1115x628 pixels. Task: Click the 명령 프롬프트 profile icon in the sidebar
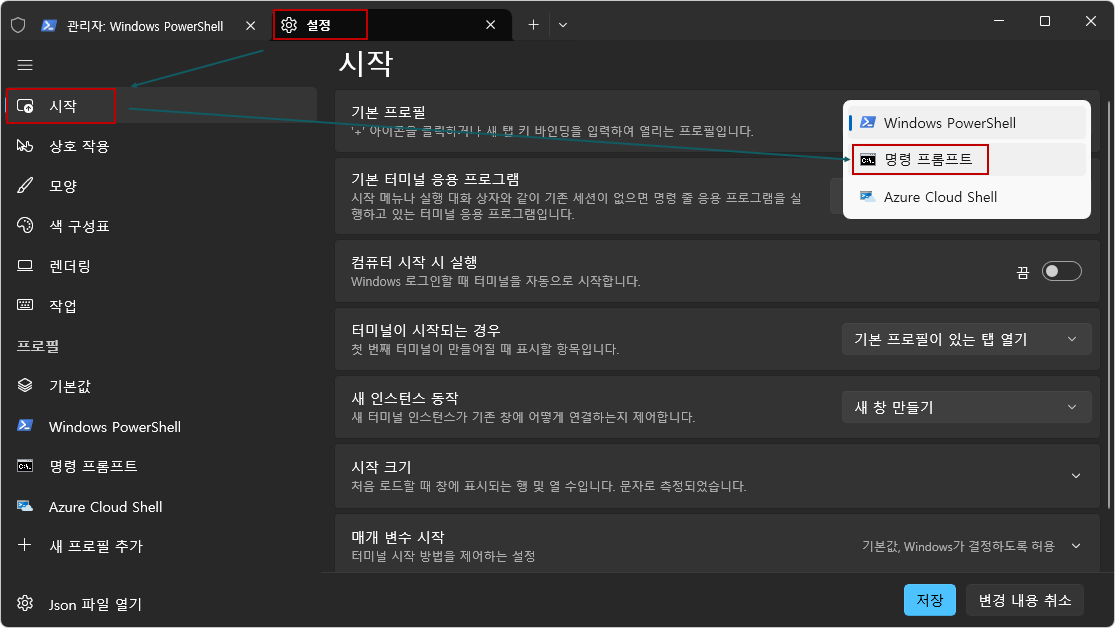click(25, 466)
